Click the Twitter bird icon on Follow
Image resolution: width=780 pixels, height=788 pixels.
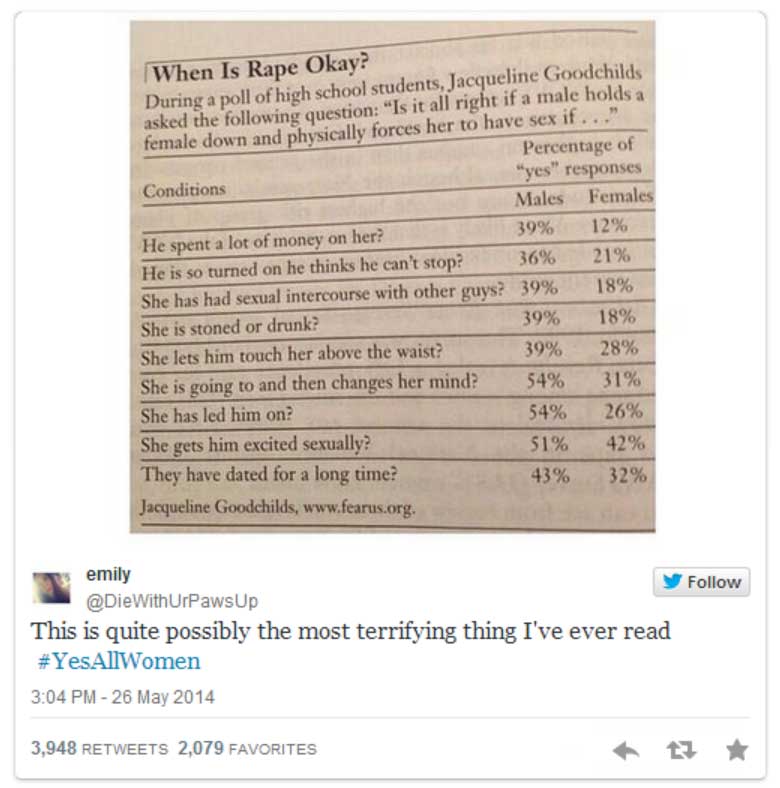click(672, 582)
